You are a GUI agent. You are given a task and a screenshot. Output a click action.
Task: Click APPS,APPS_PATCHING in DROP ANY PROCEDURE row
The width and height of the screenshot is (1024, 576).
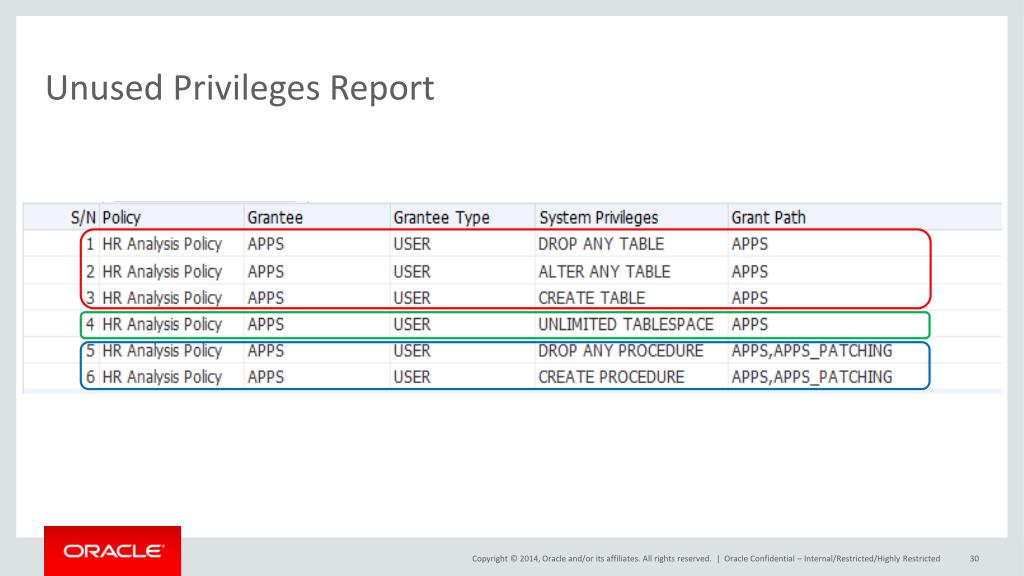coord(812,351)
